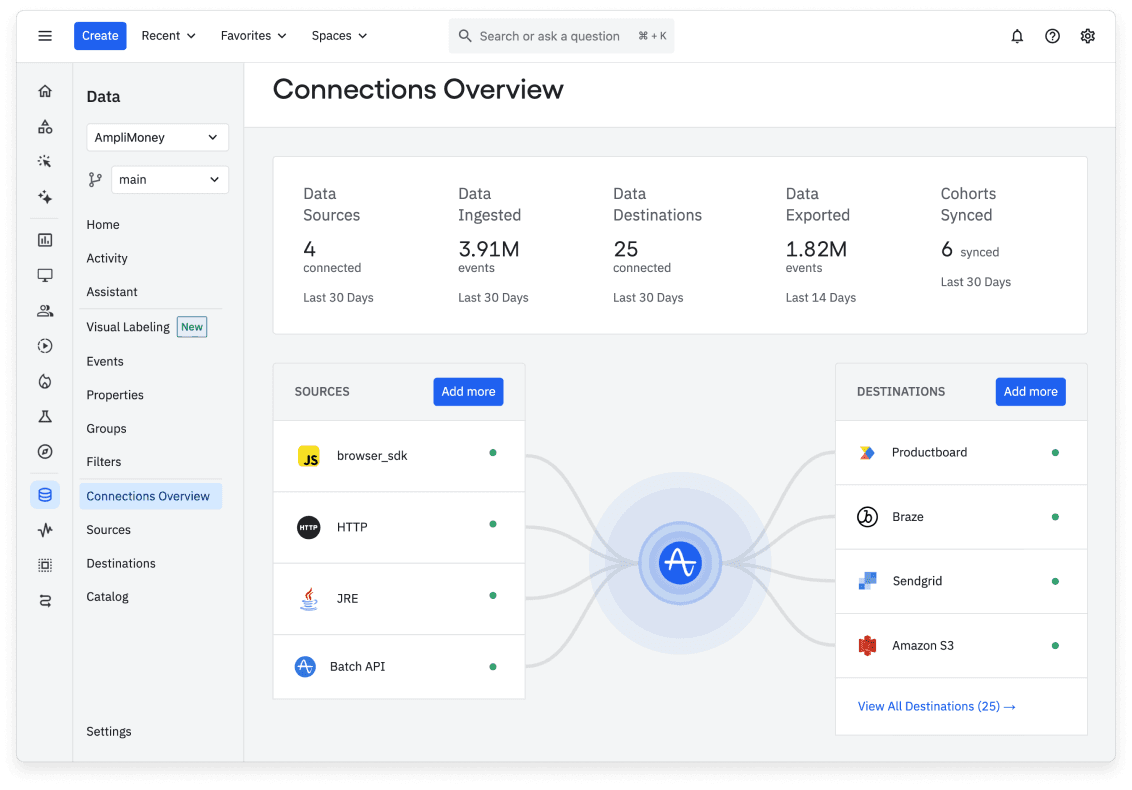Open the Destinations sidebar entry

(x=121, y=563)
